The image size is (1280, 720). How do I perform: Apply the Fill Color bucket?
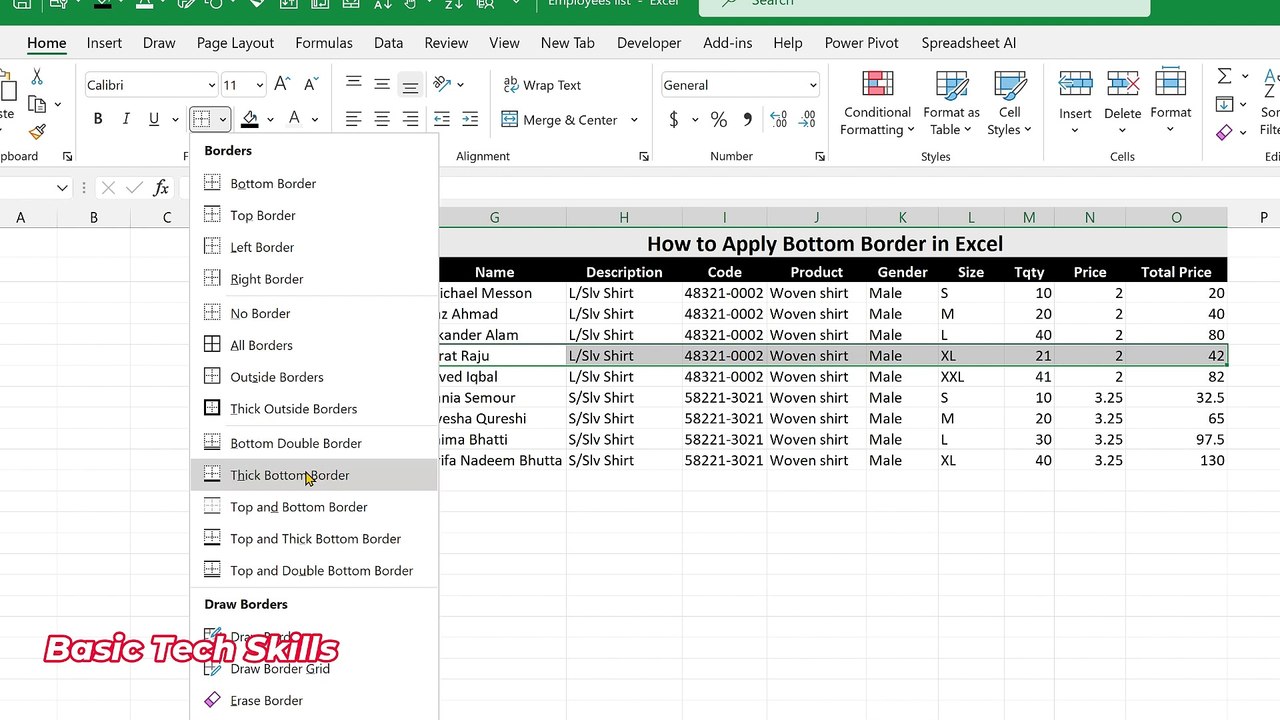[x=250, y=119]
